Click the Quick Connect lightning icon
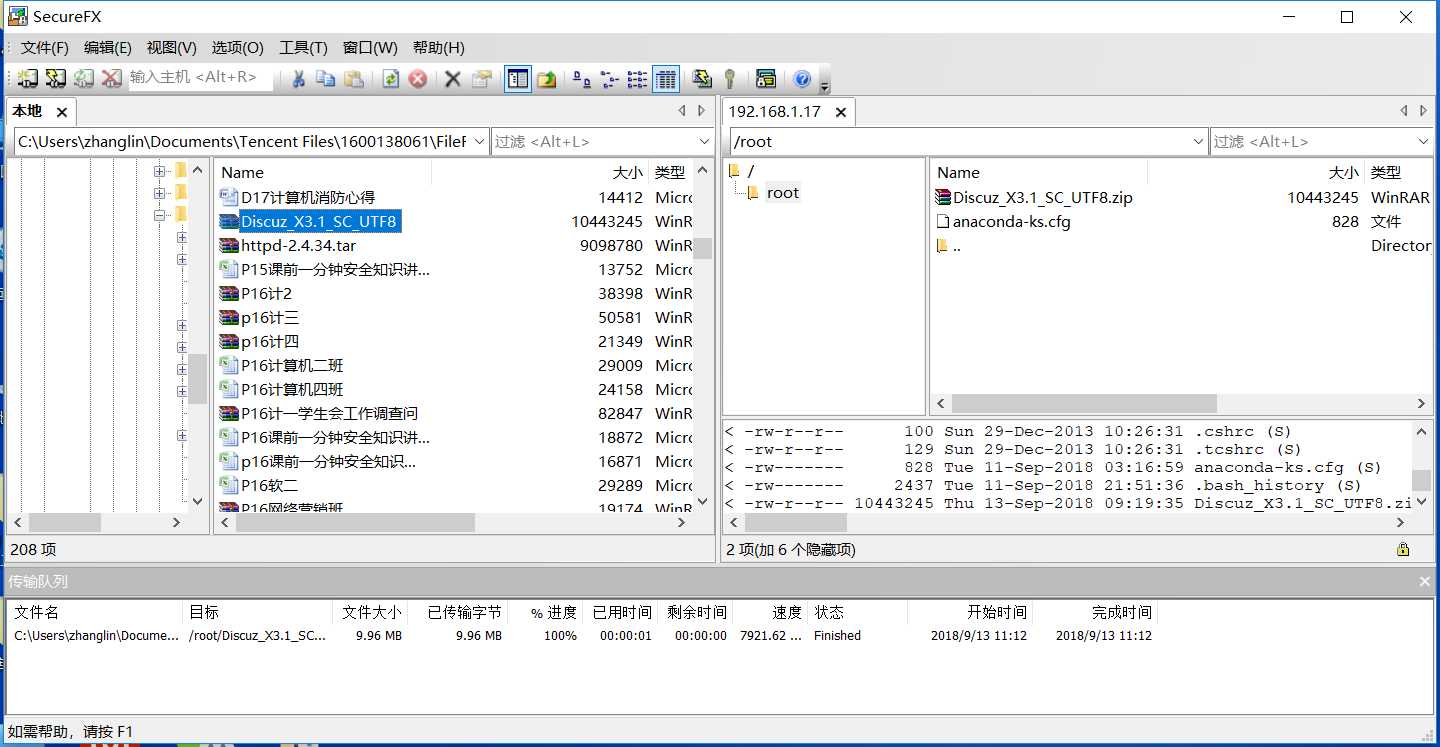Image resolution: width=1440 pixels, height=747 pixels. point(55,78)
